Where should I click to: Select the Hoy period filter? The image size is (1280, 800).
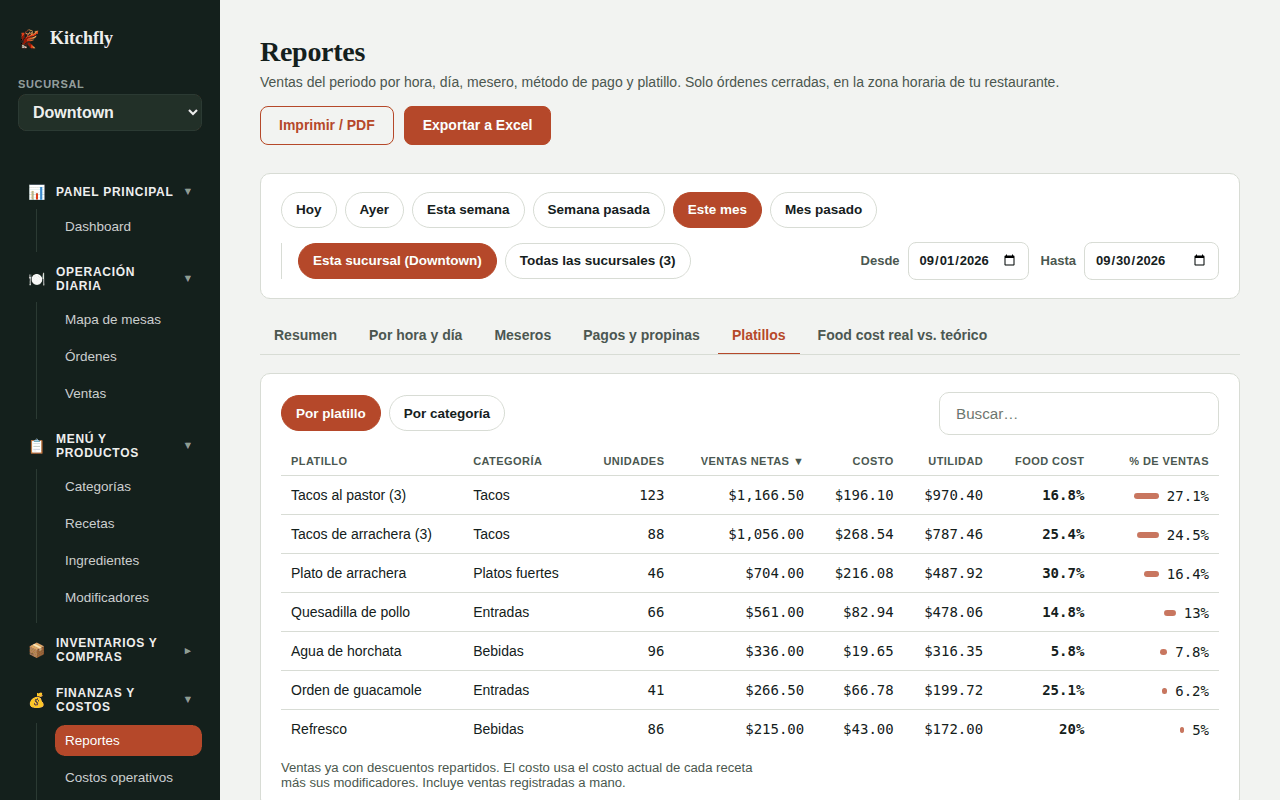click(x=309, y=210)
